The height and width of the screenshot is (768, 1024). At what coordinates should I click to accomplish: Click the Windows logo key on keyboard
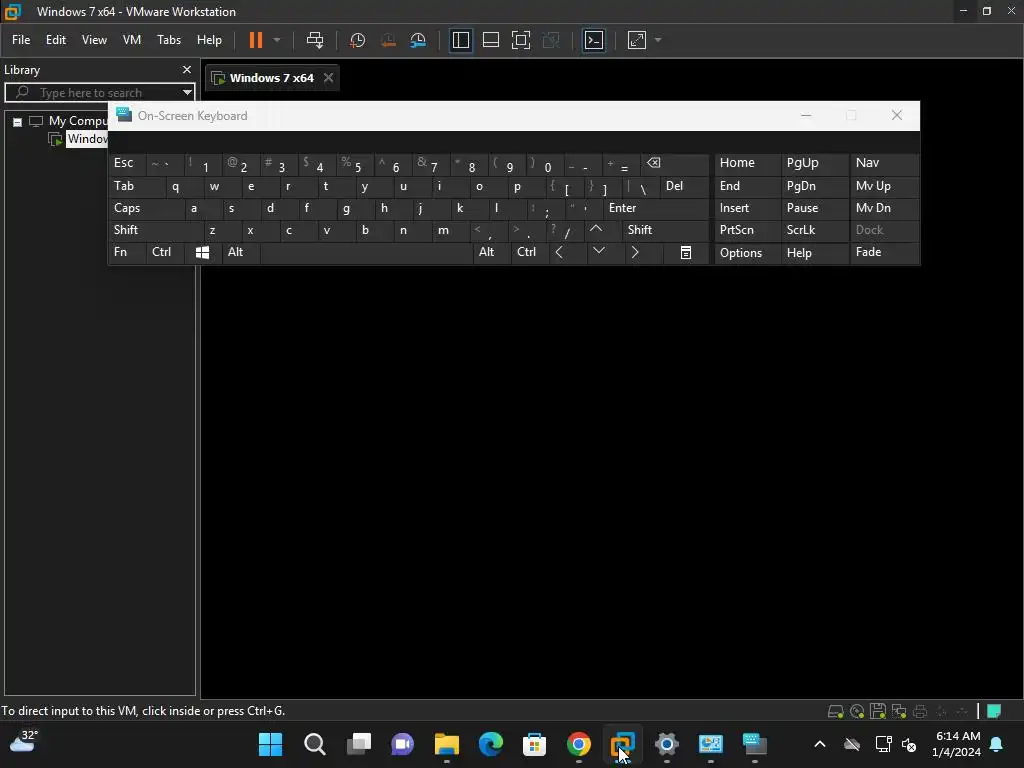(x=202, y=253)
